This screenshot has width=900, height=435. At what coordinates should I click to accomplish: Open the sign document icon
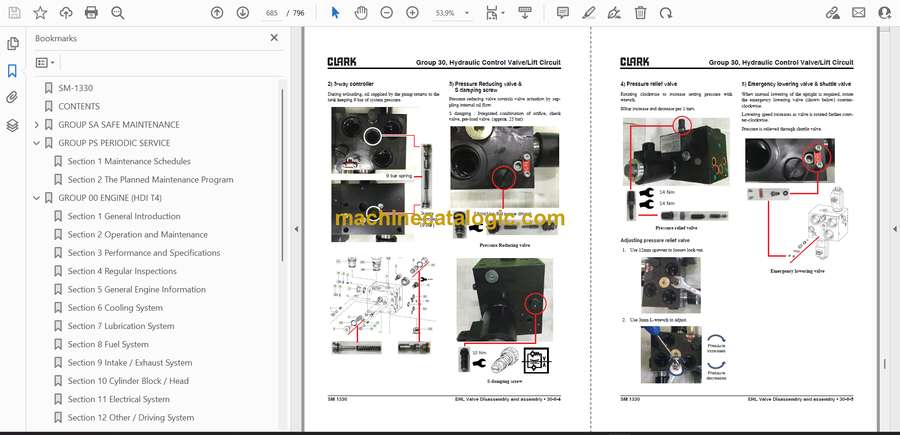[614, 13]
